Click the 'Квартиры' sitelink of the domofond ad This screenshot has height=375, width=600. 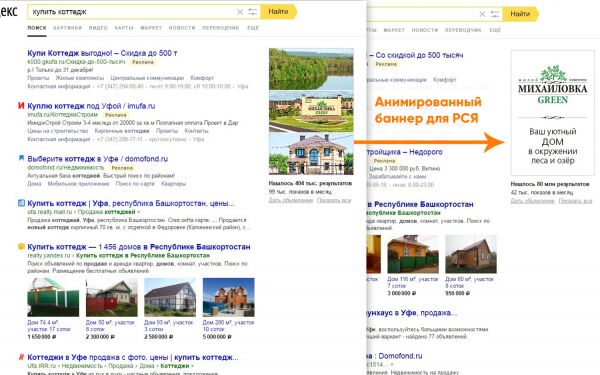coord(173,184)
